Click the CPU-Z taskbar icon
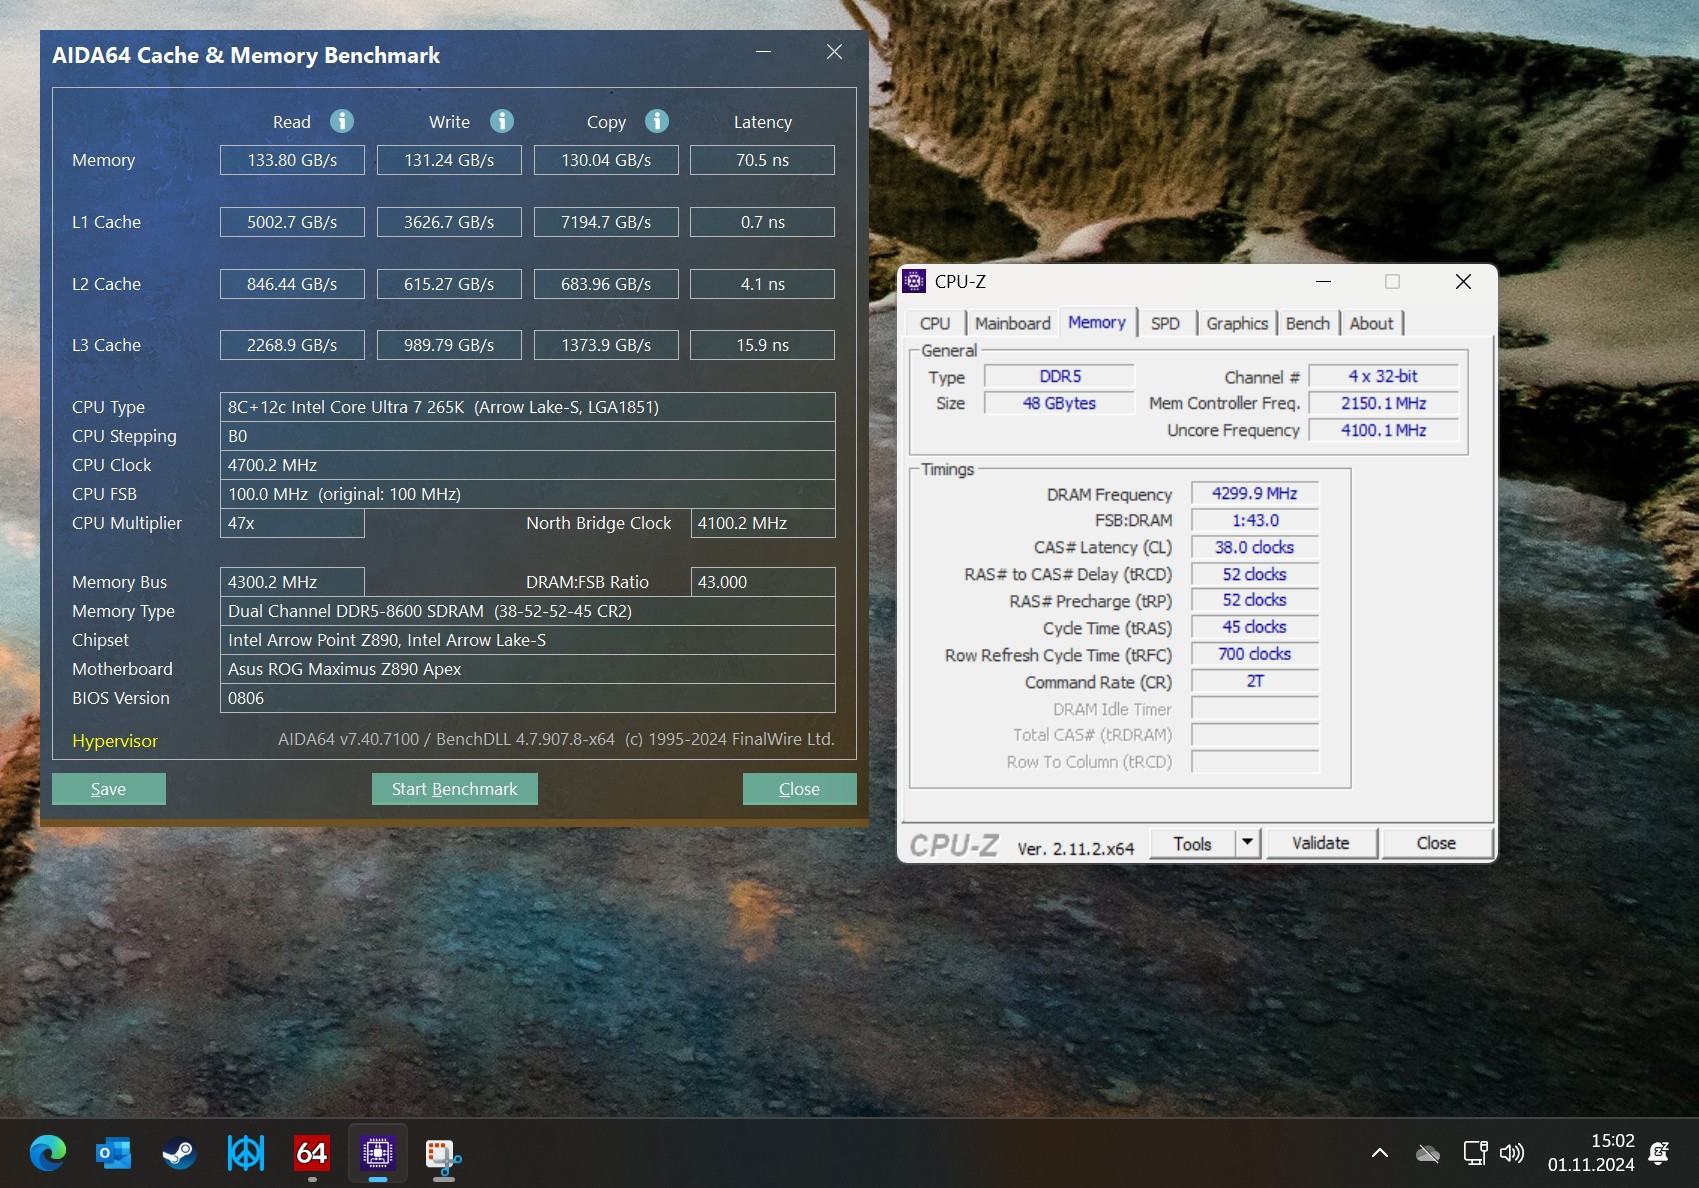The width and height of the screenshot is (1699, 1188). click(377, 1153)
